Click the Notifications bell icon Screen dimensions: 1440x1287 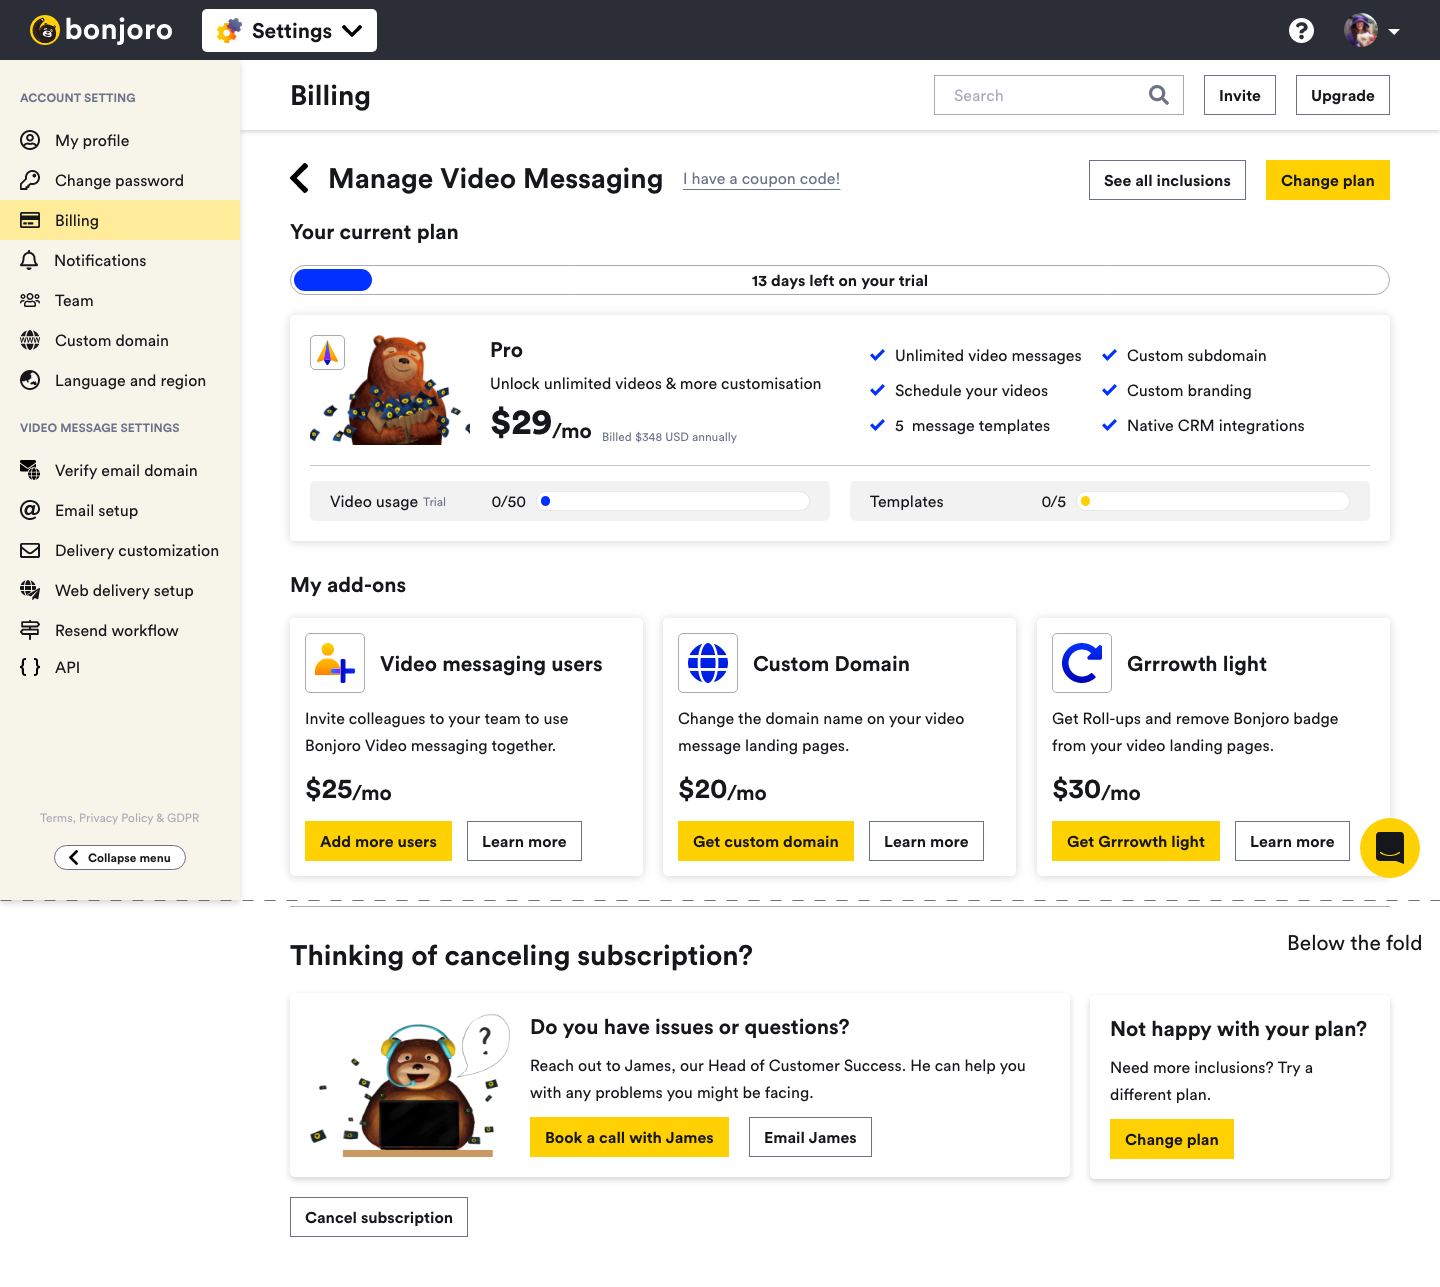tap(30, 260)
